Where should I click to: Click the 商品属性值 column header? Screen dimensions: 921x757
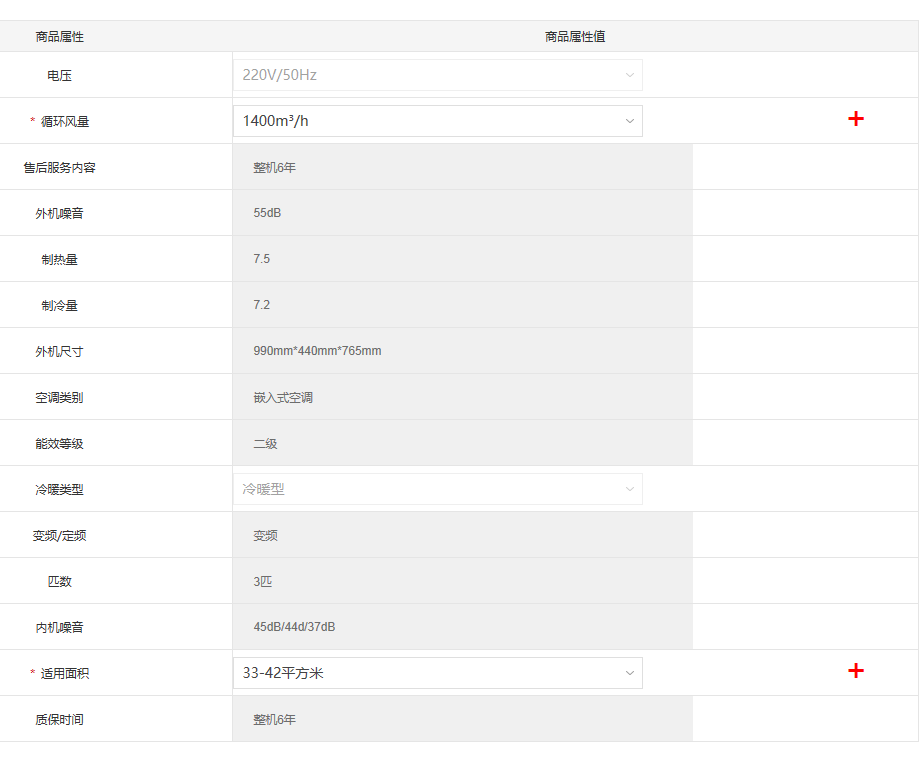tap(574, 36)
